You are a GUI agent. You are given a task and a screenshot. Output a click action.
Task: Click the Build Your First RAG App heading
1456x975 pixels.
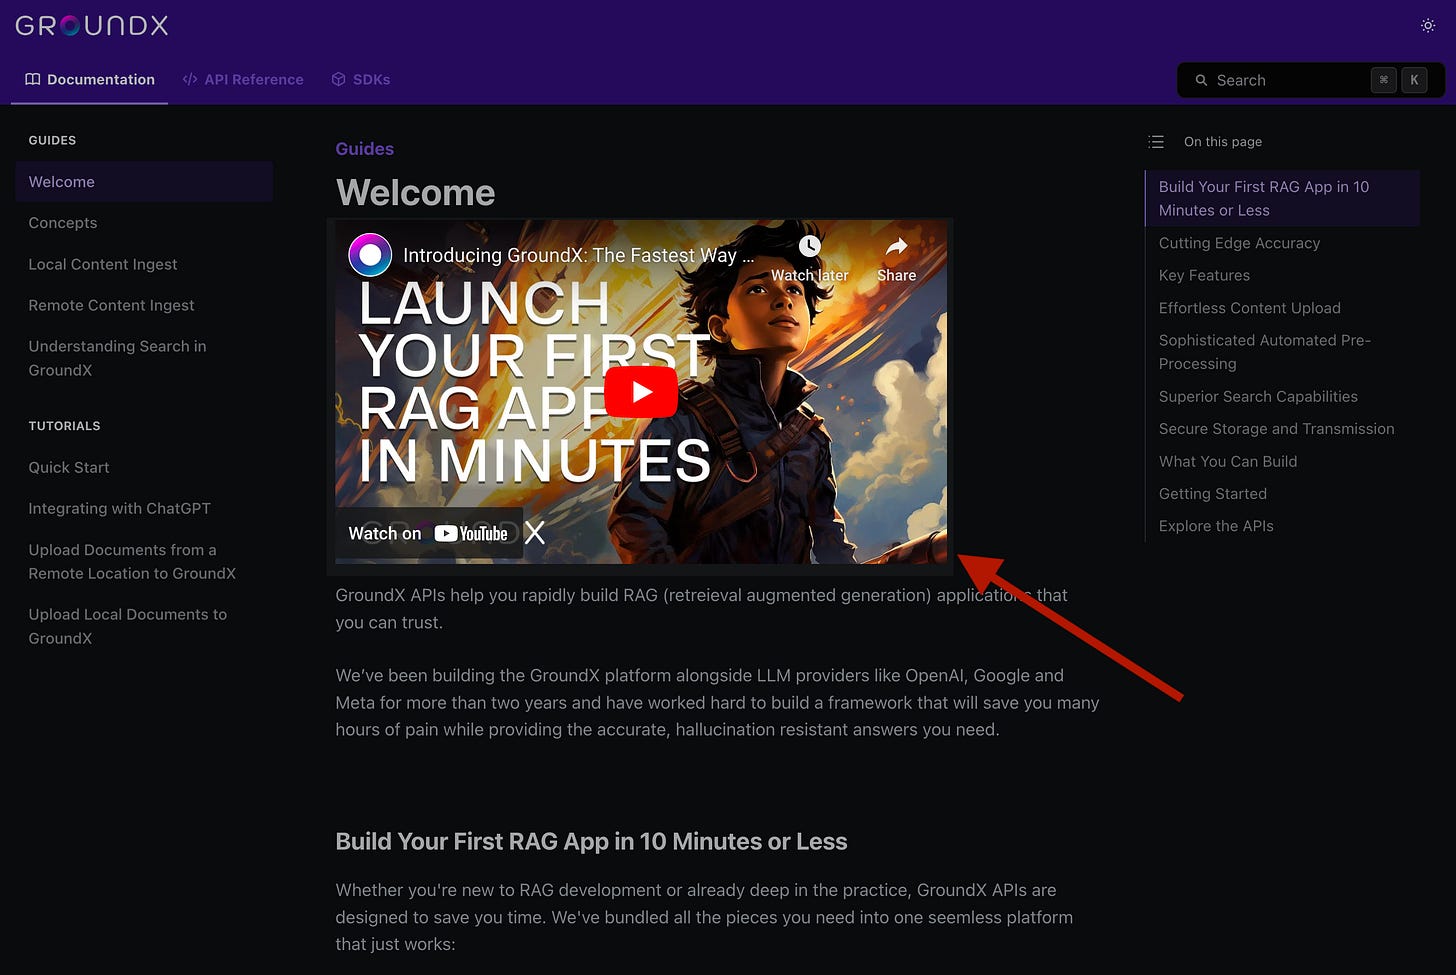click(591, 841)
